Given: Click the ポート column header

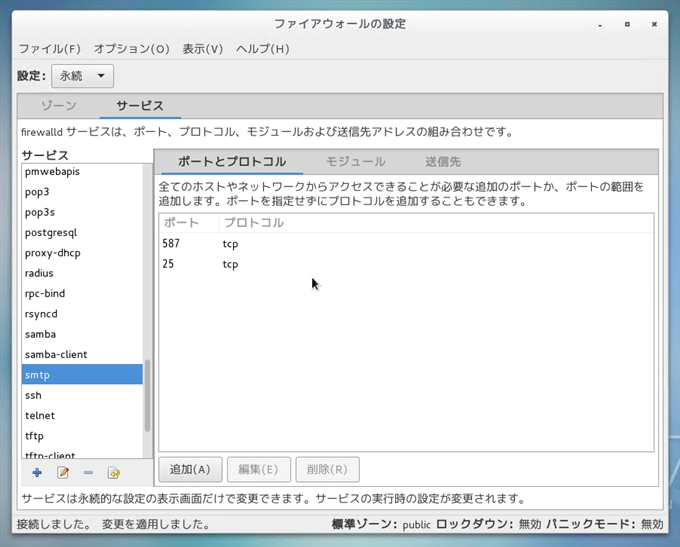Looking at the screenshot, I should coord(189,223).
